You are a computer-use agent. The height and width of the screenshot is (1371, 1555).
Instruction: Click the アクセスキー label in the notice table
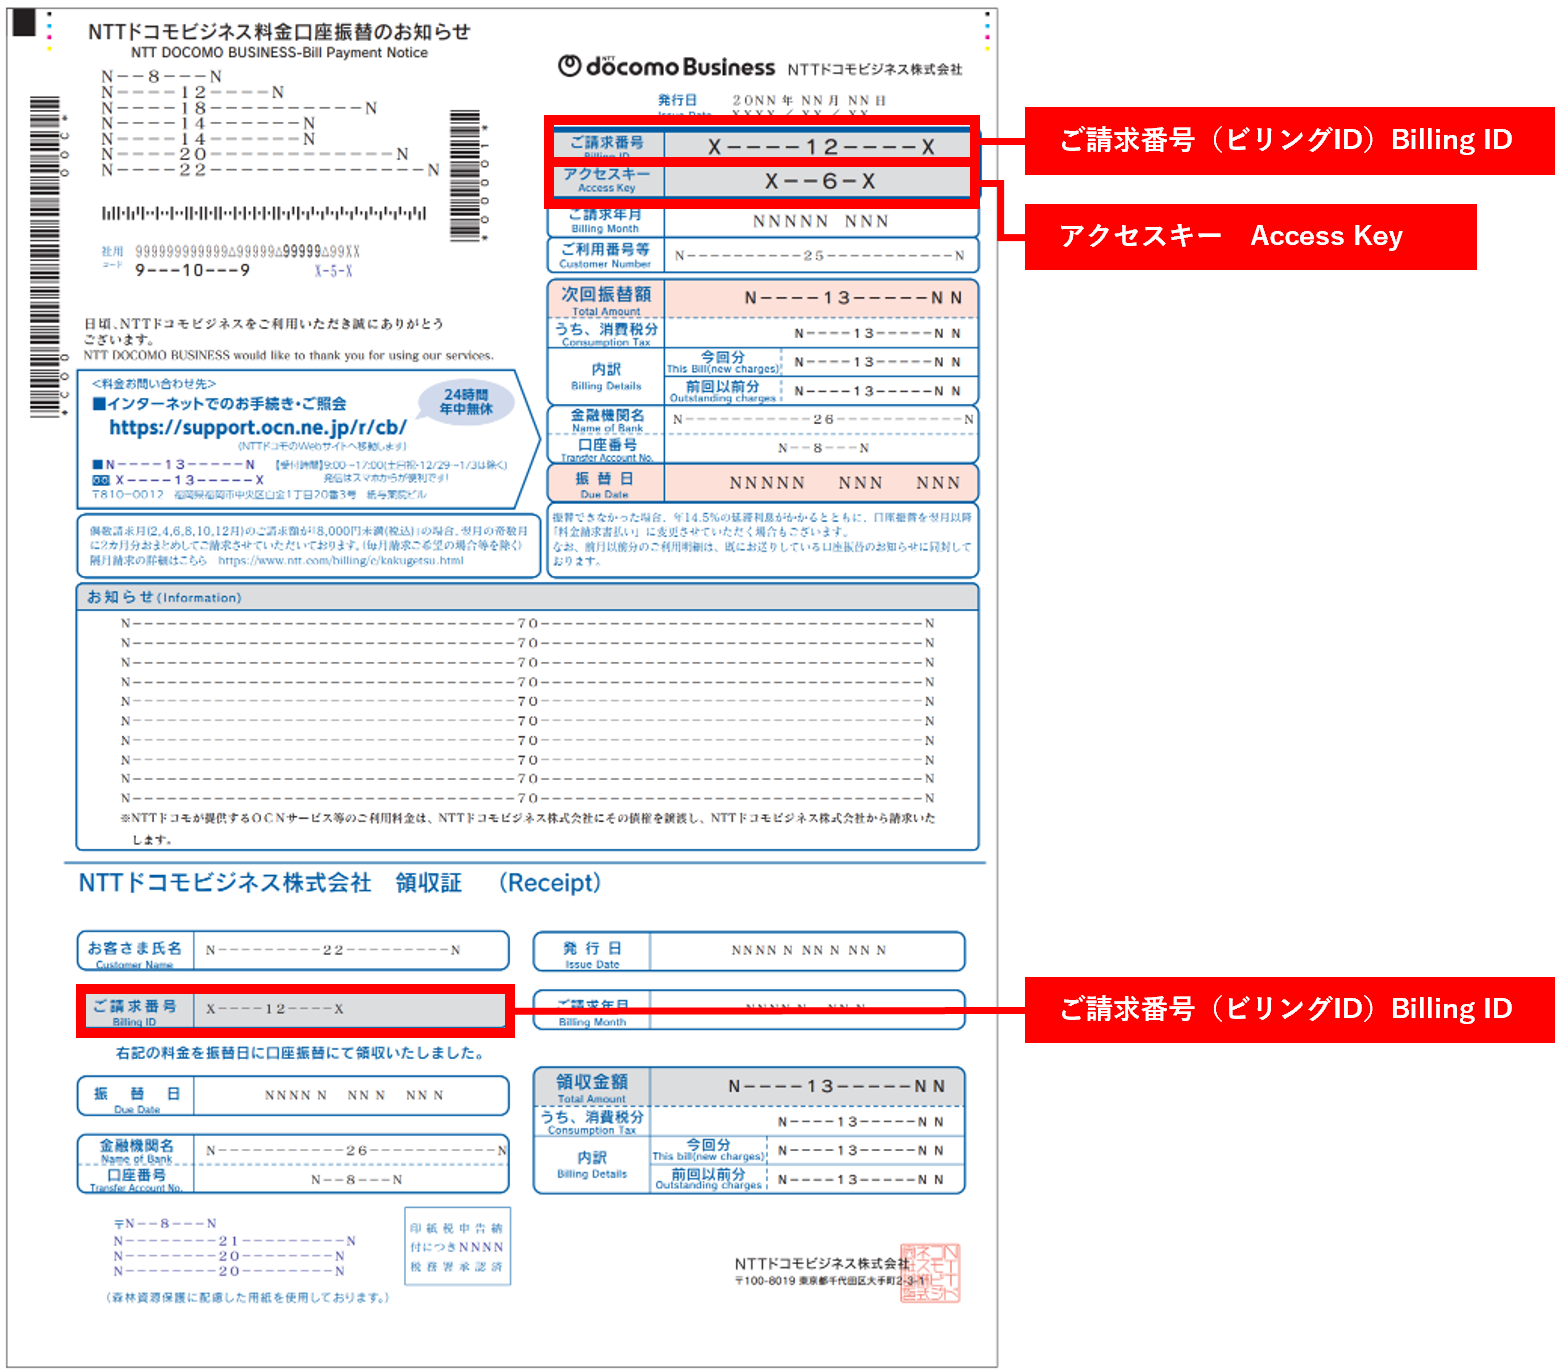click(x=606, y=180)
